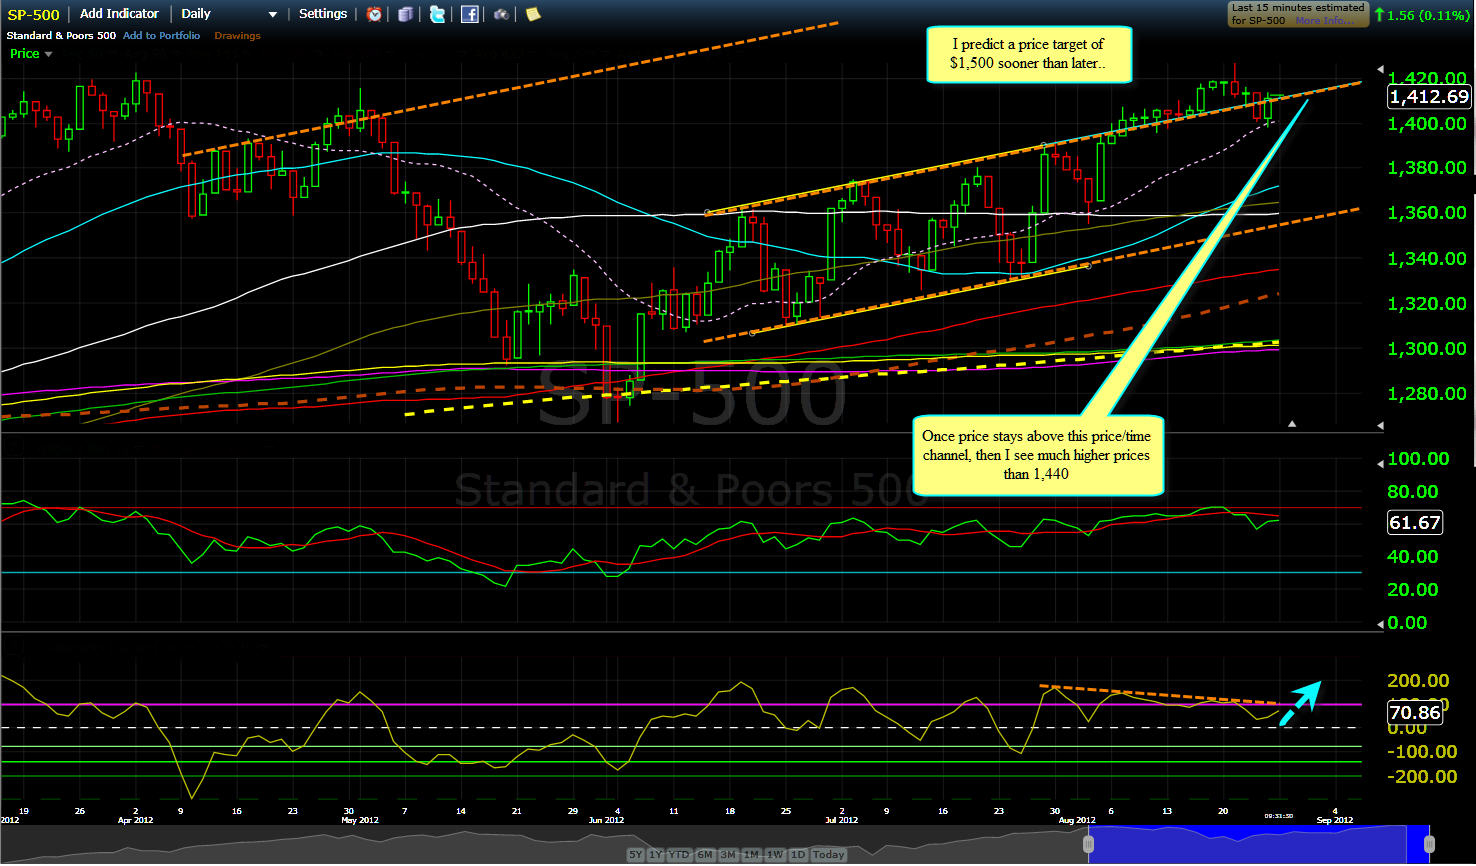Collapse the price pane with top-right triangle
The image size is (1476, 866).
click(1381, 70)
